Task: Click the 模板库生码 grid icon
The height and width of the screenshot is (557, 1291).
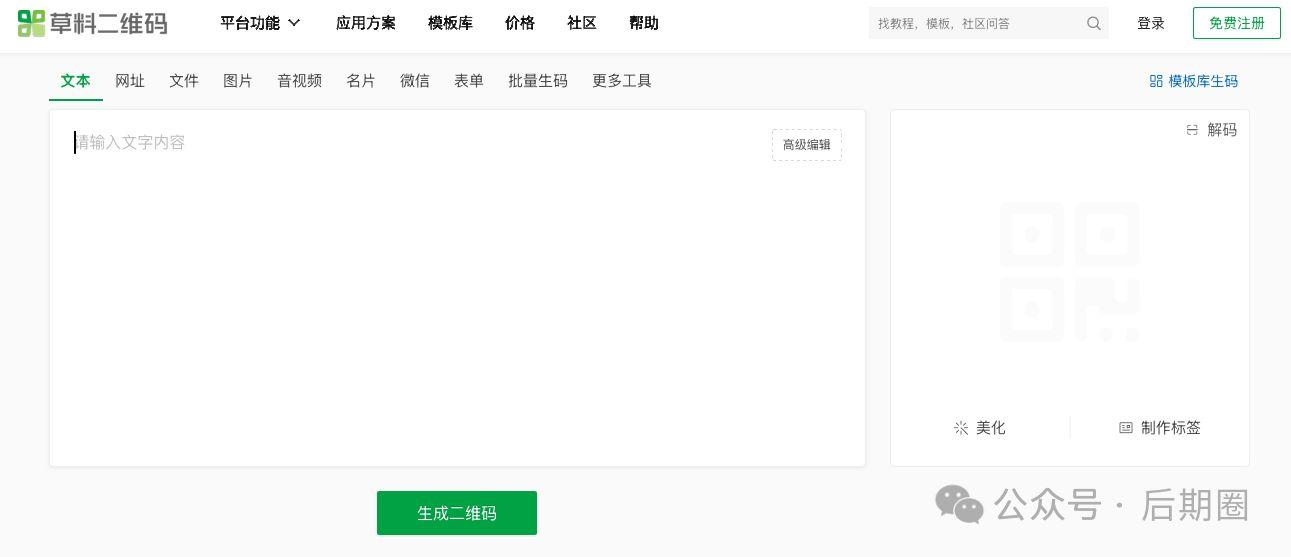Action: pyautogui.click(x=1156, y=81)
